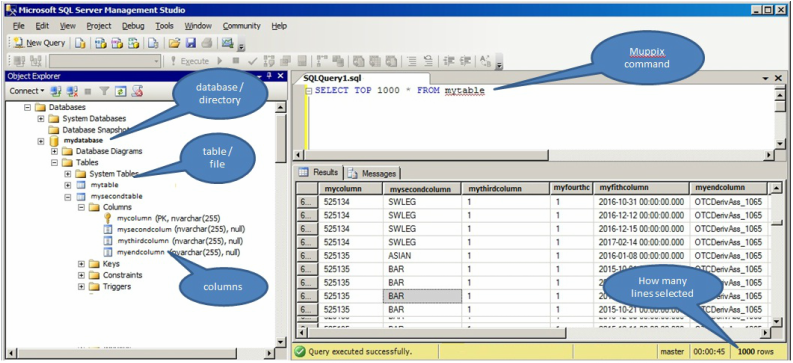Click the parse query checkmark icon
Viewport: 793px width, 363px height.
[x=252, y=61]
